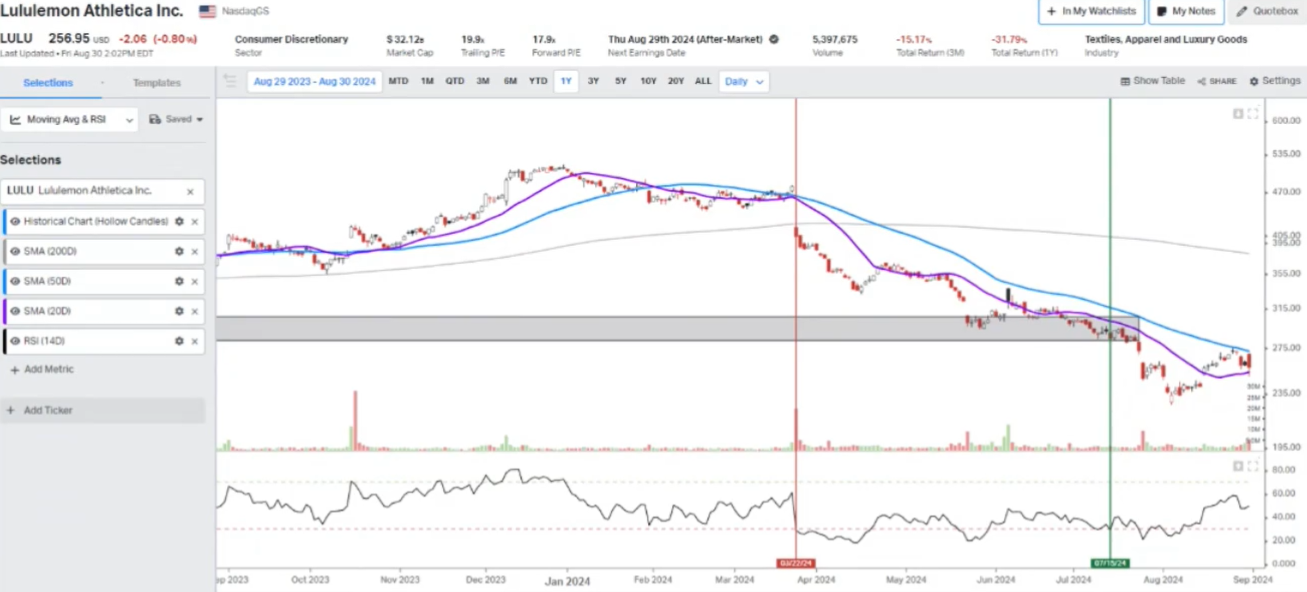Screen dimensions: 1307x592
Task: Toggle visibility eye for RSI (14D)
Action: (15, 341)
